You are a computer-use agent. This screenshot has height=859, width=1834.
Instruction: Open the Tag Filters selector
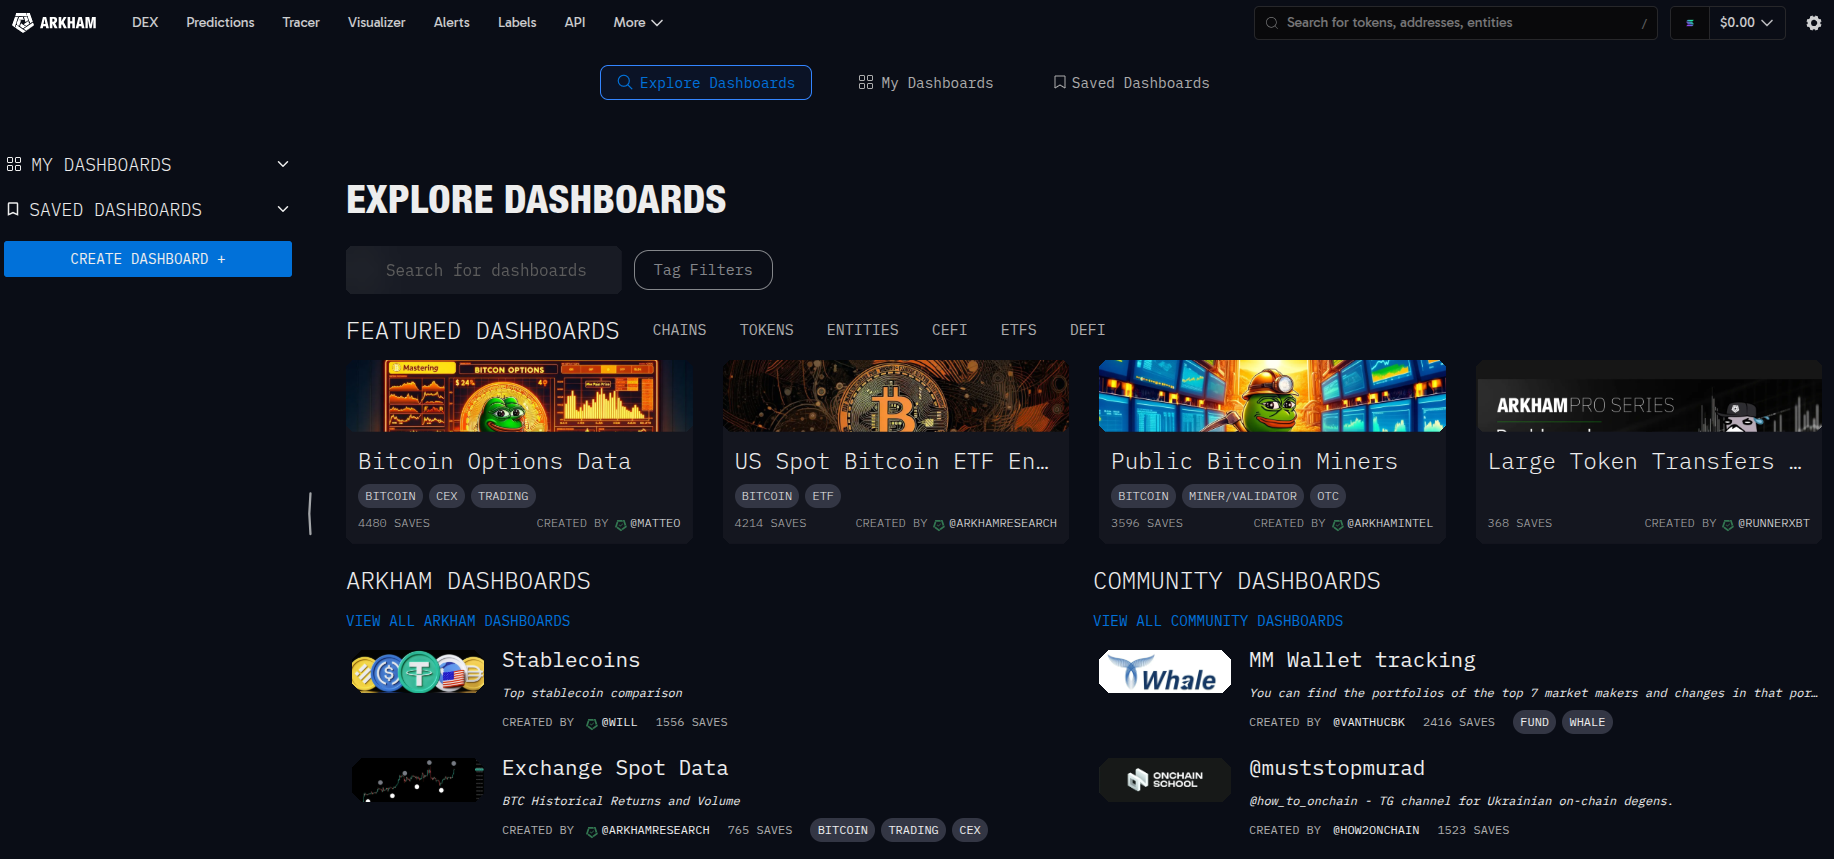703,270
